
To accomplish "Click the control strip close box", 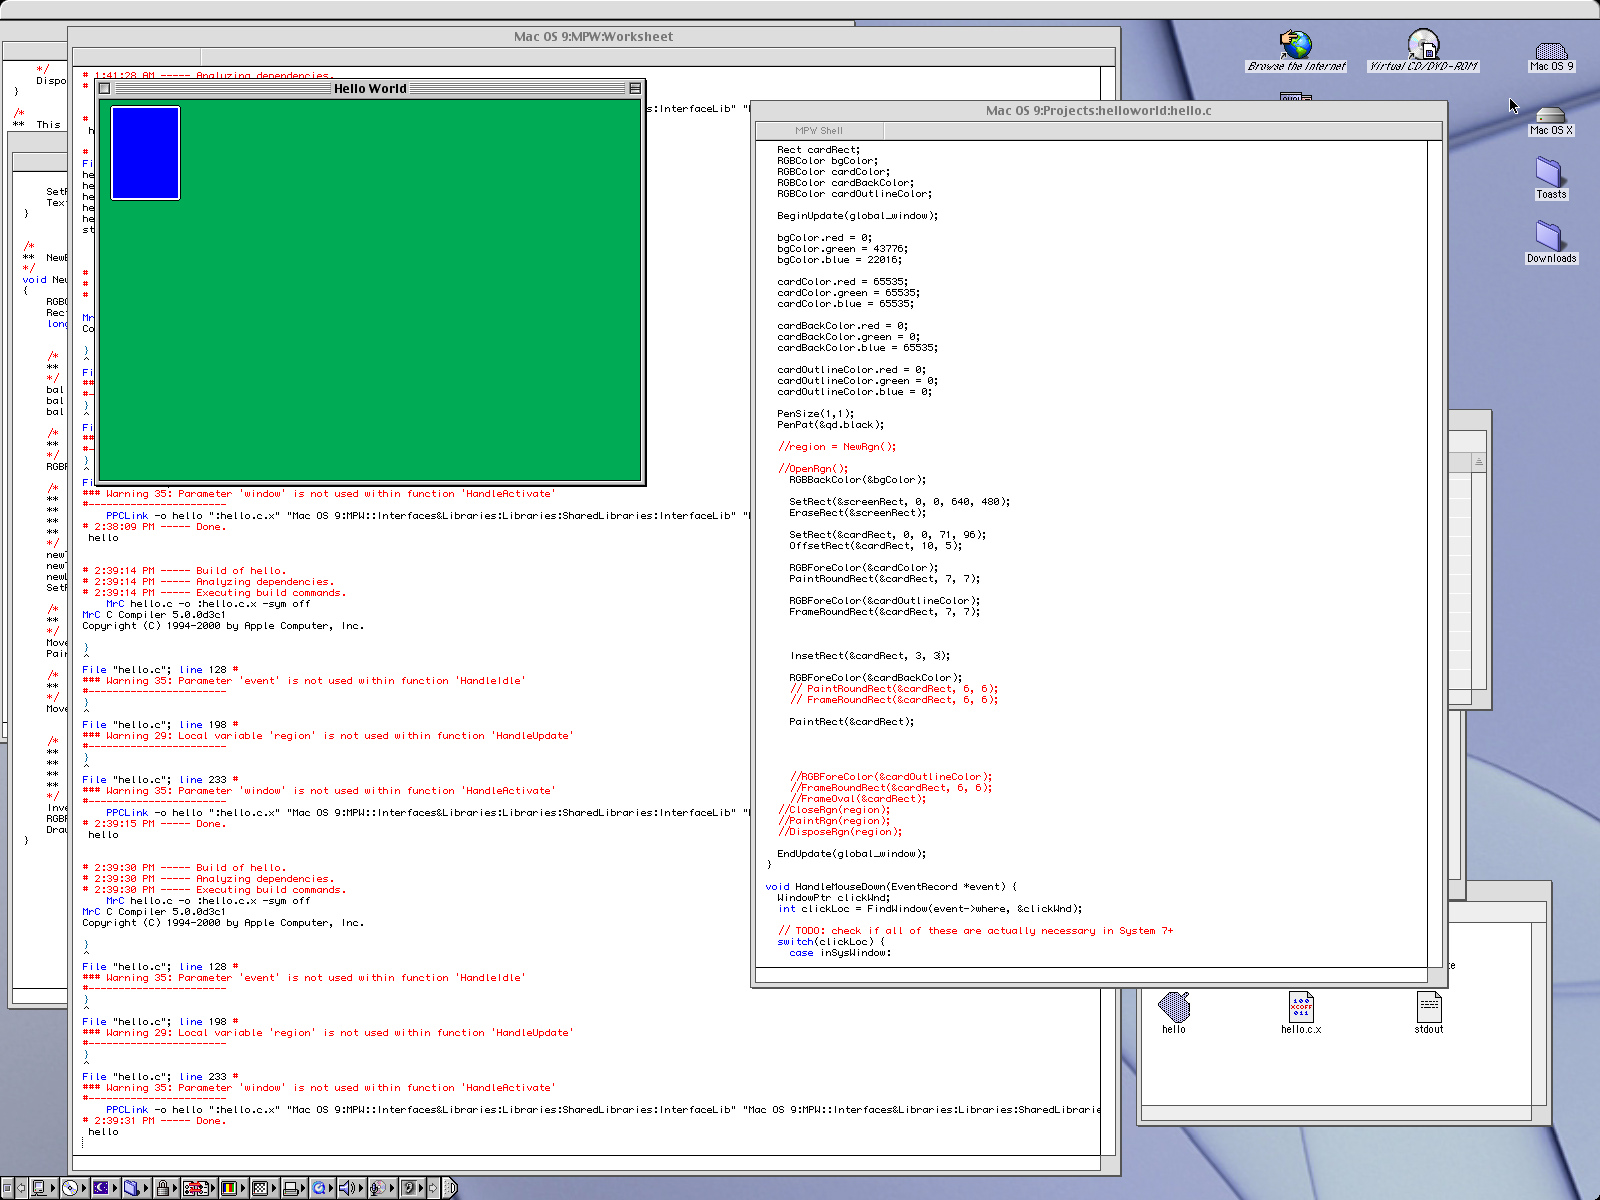I will pos(7,1188).
